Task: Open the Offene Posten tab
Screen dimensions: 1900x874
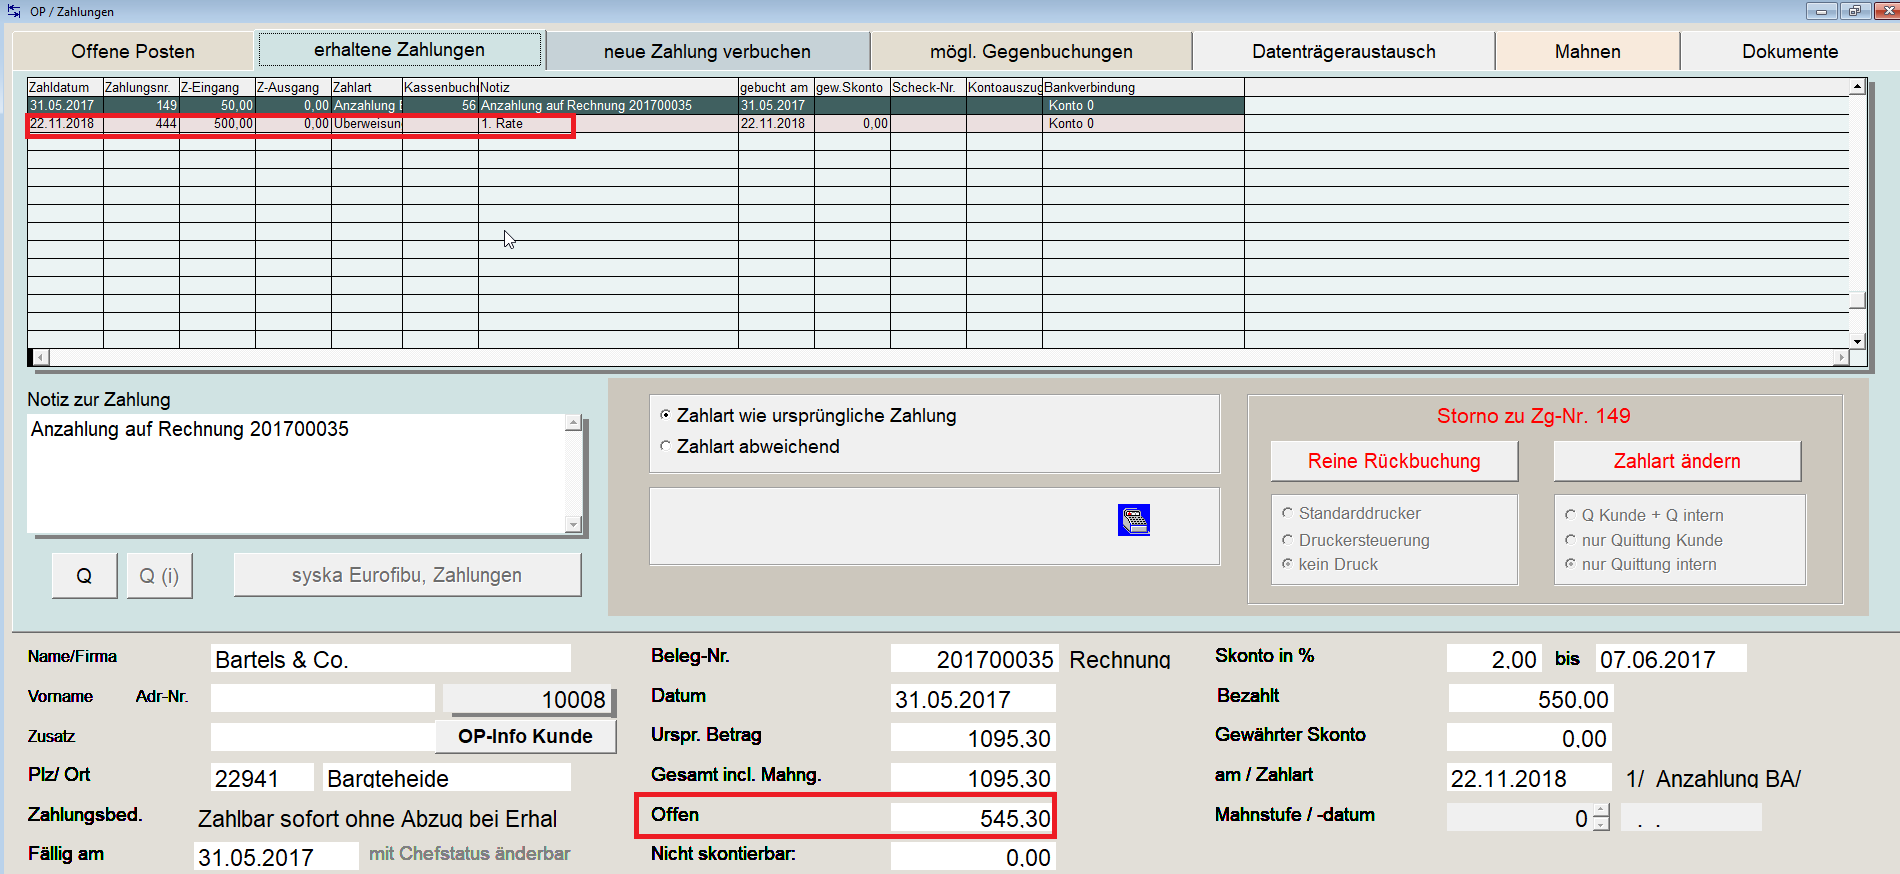Action: (133, 51)
